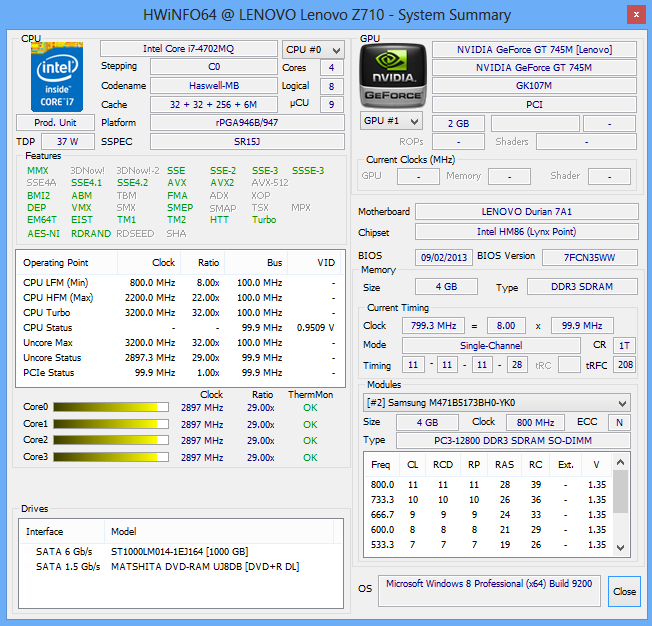Select the 533.3 frequency timing row
This screenshot has width=652, height=626.
(x=489, y=544)
